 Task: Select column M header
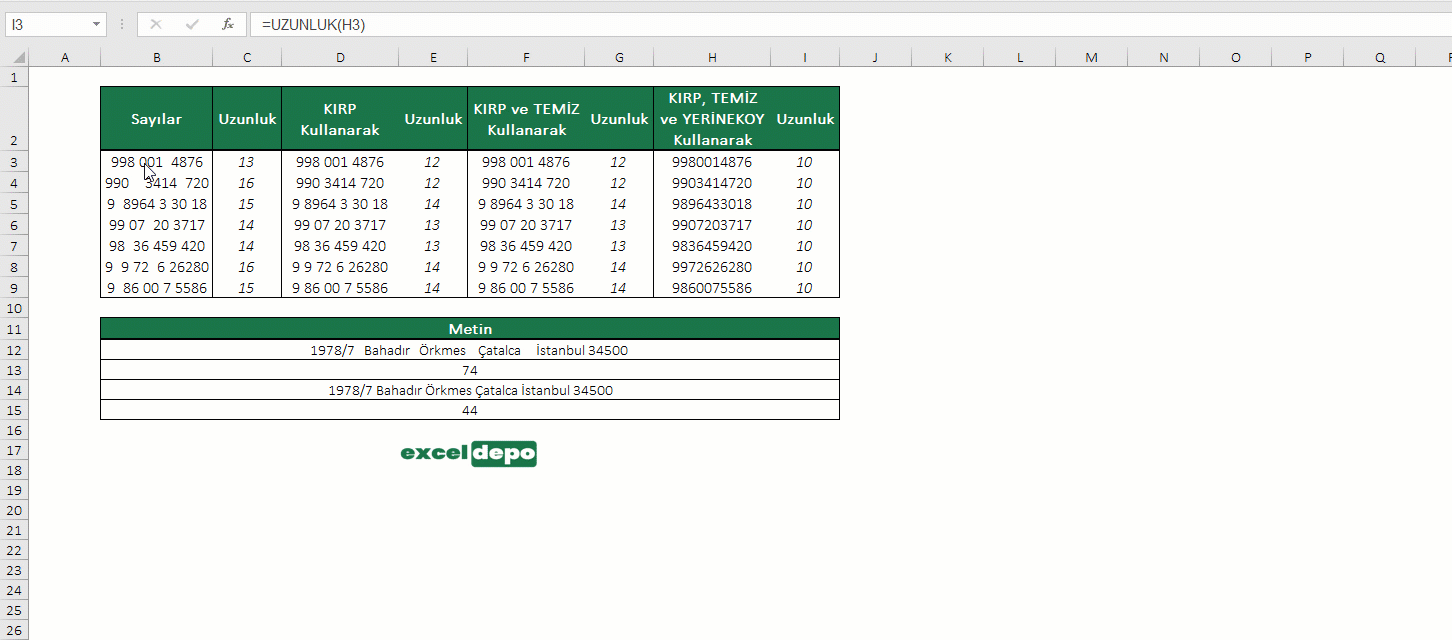tap(1092, 58)
